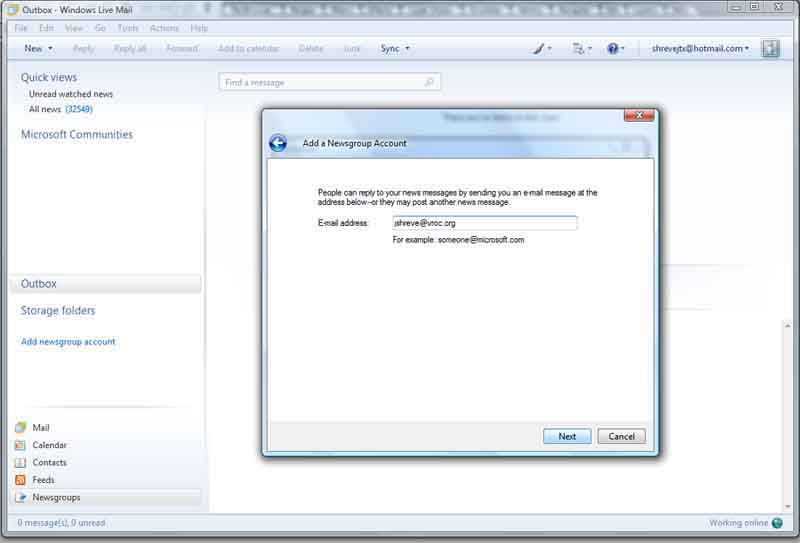Click the Contacts icon in the navigation pane
This screenshot has height=543, width=800.
click(20, 462)
